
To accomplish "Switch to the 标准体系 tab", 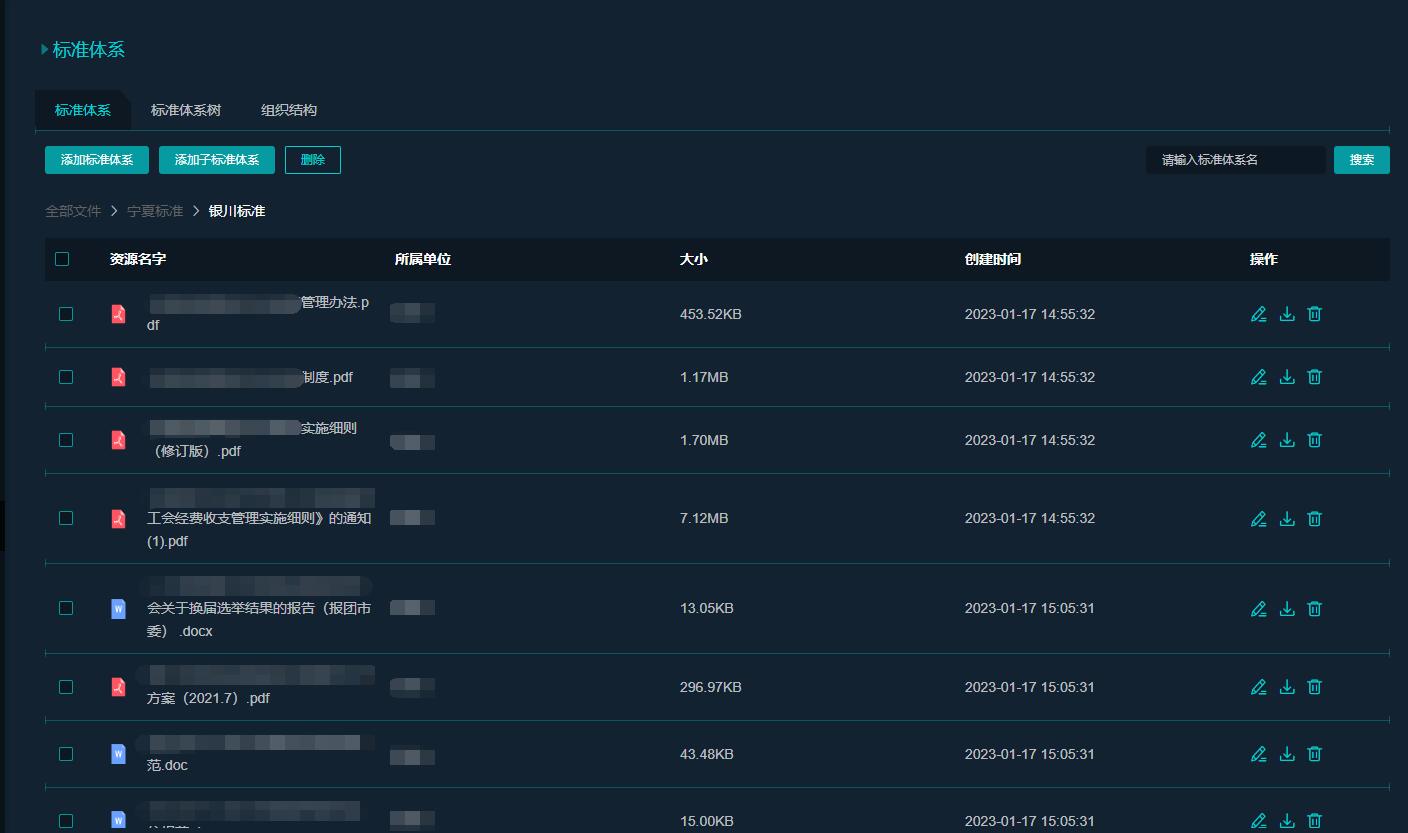I will (83, 110).
